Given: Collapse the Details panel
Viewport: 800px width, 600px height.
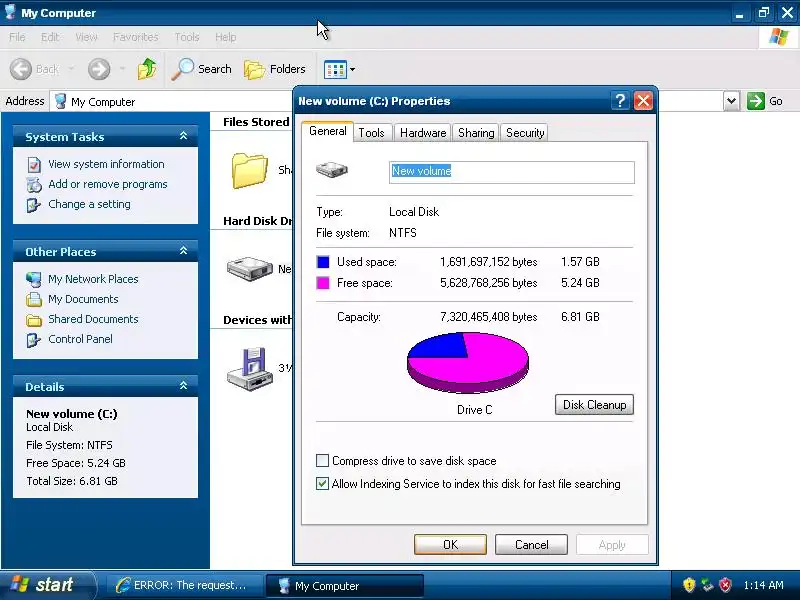Looking at the screenshot, I should point(183,386).
